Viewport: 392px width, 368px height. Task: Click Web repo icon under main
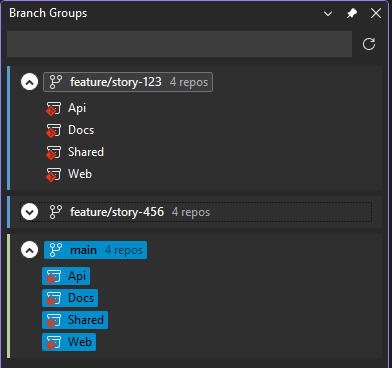point(53,343)
